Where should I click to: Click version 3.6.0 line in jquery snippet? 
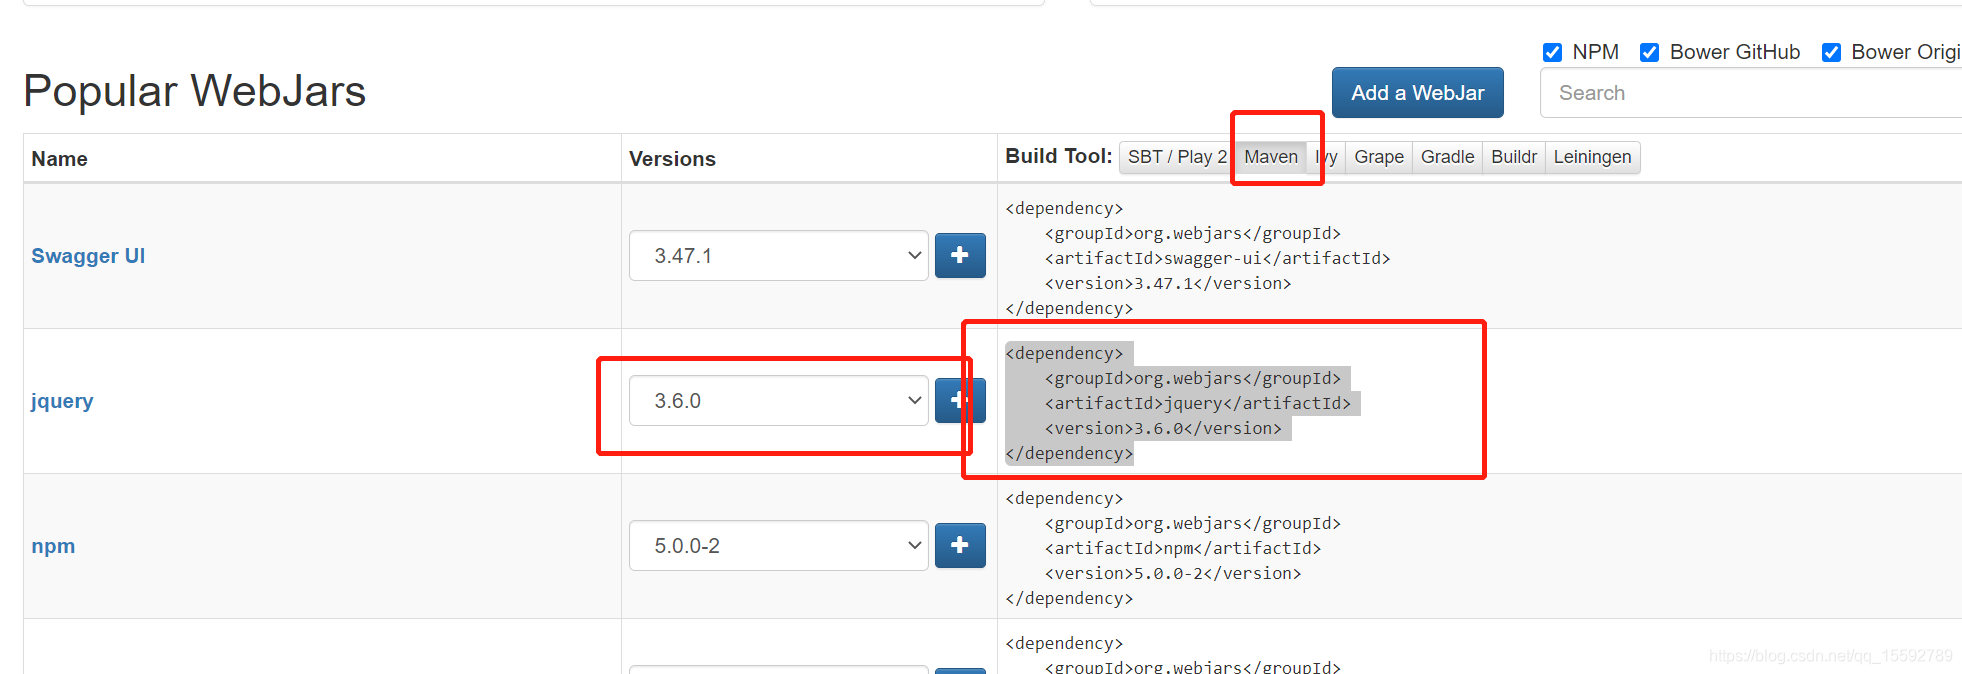click(1163, 428)
